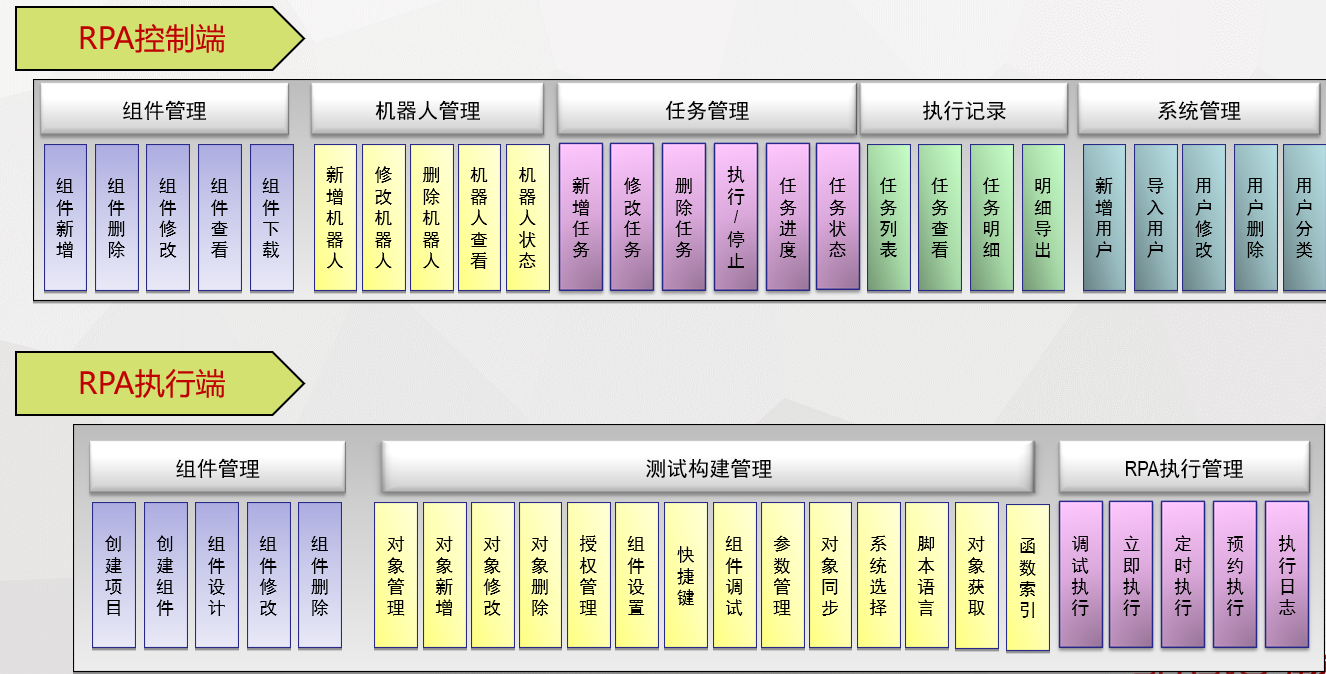Screen dimensions: 1326x674
Task: Click the 组件修改 box under RPA控制端
Action: coord(168,218)
